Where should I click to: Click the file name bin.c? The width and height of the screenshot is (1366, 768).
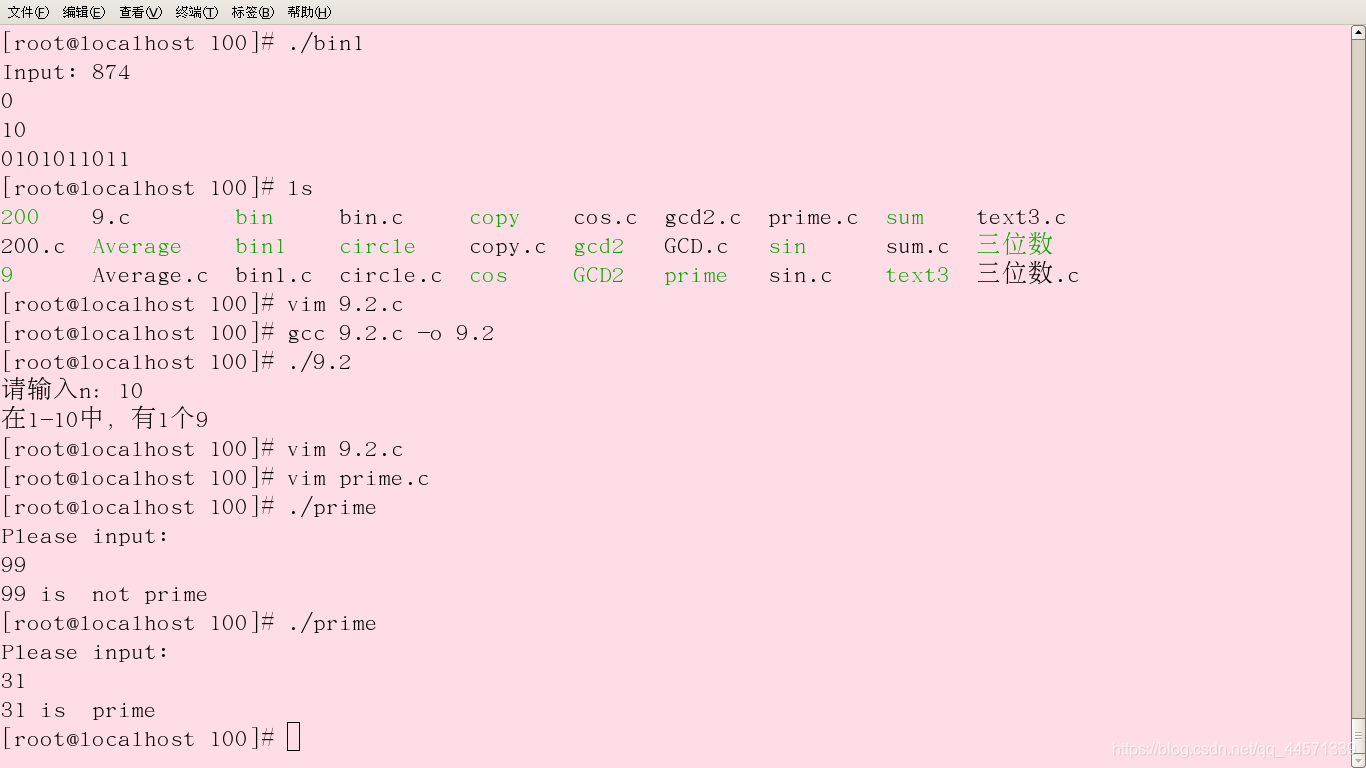[x=371, y=218]
